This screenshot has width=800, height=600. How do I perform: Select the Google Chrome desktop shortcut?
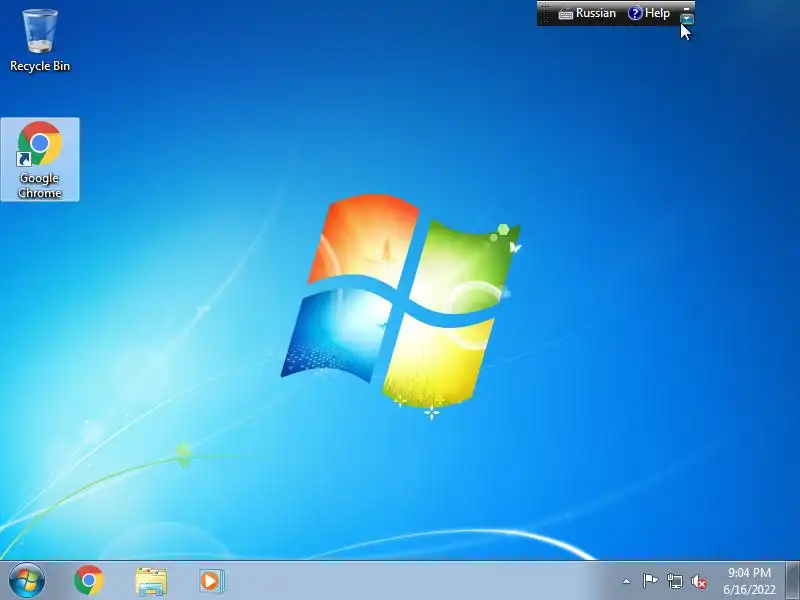coord(40,160)
